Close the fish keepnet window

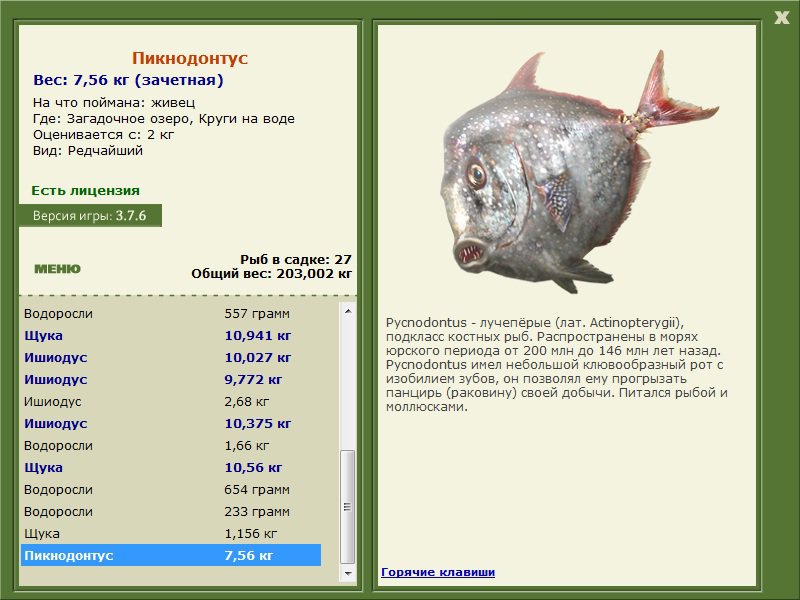click(x=781, y=18)
